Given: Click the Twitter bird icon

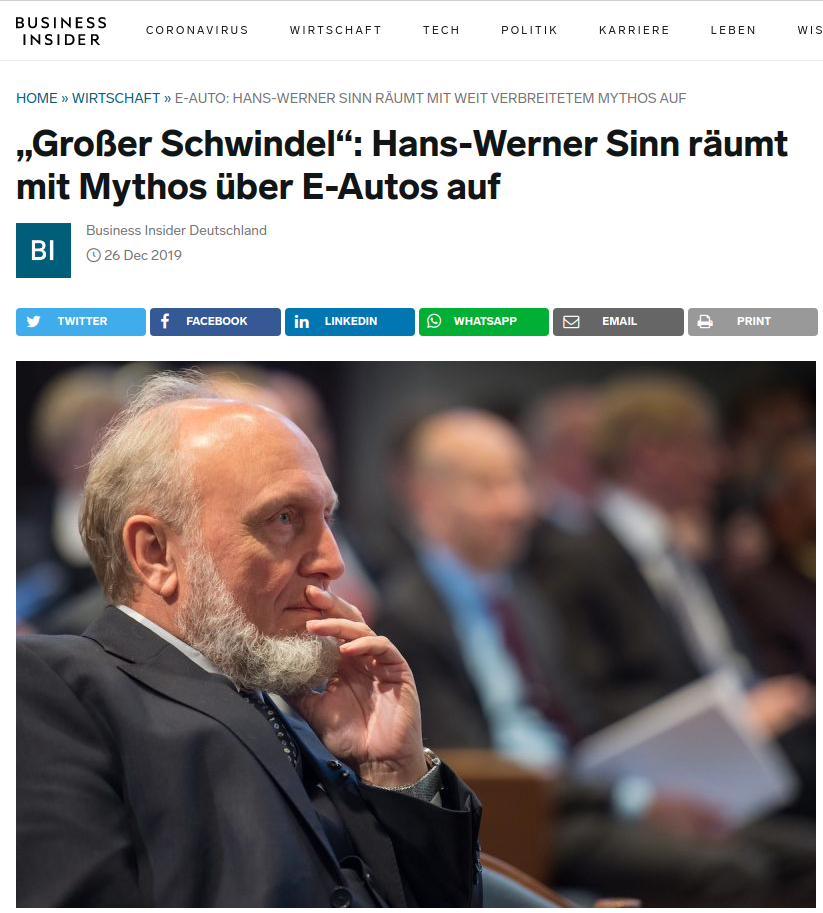Looking at the screenshot, I should pyautogui.click(x=34, y=321).
